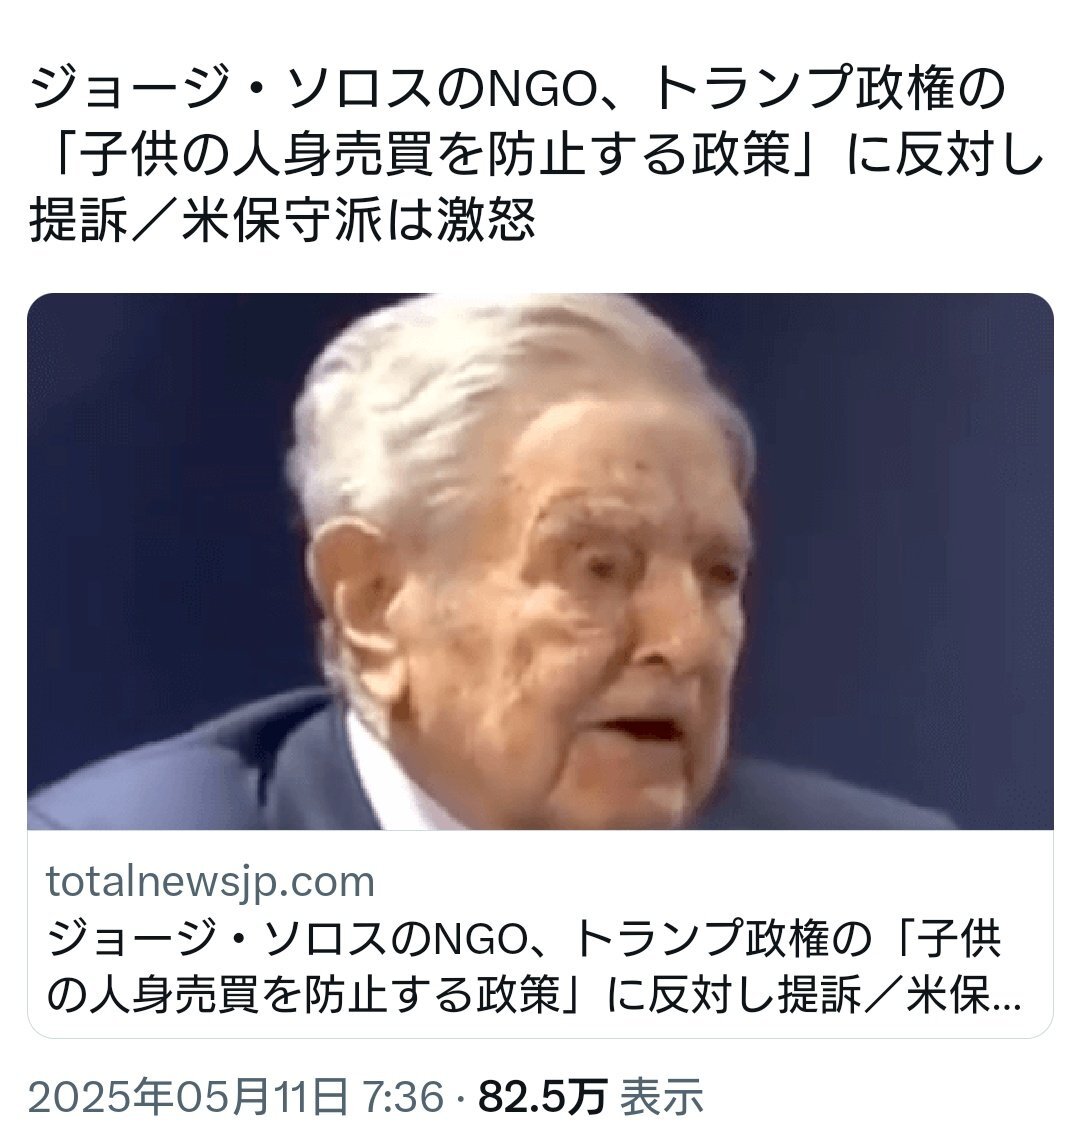The height and width of the screenshot is (1140, 1080).
Task: Click the white caption area under preview image
Action: coord(540,934)
